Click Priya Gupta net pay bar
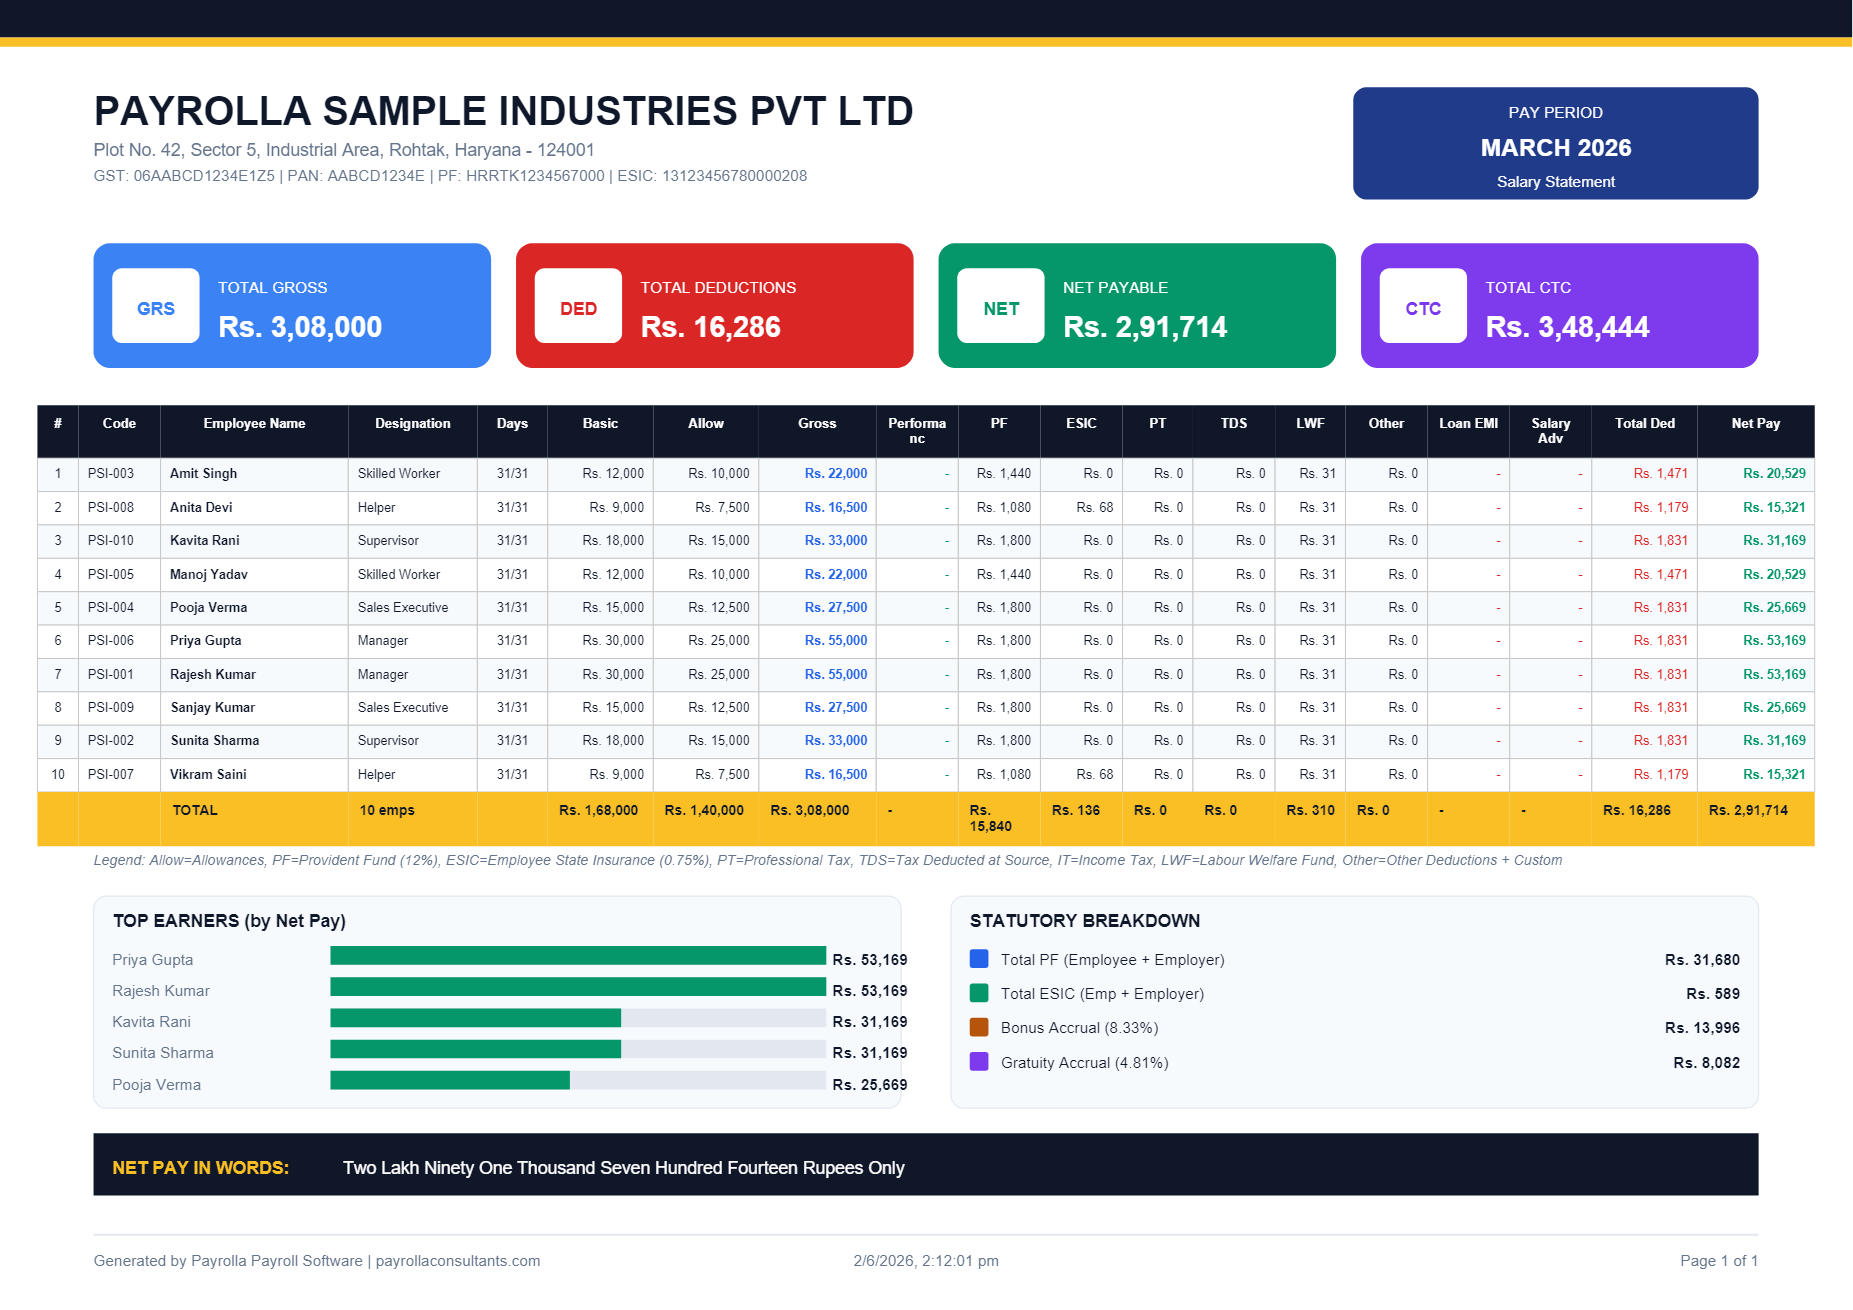The image size is (1853, 1310). tap(578, 956)
